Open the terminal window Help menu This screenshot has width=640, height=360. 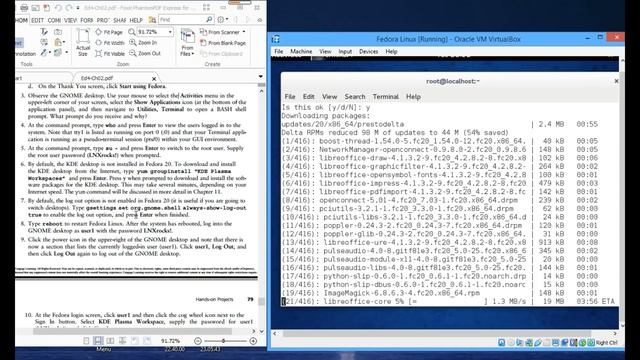413,97
